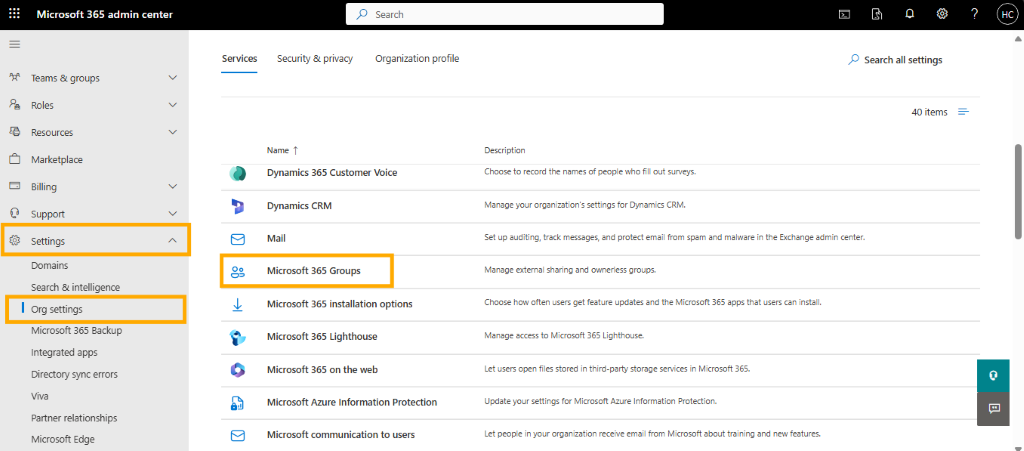The image size is (1024, 451).
Task: Click the top Search box
Action: click(505, 14)
